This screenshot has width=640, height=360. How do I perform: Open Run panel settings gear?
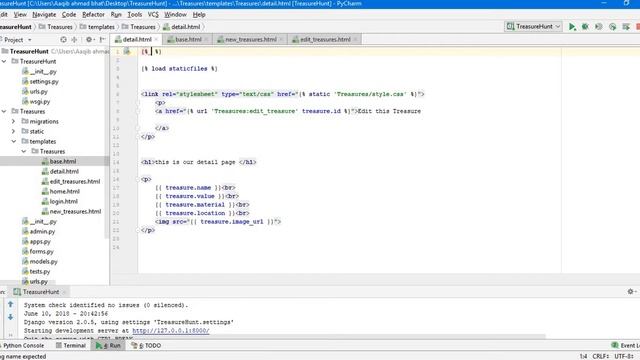click(631, 291)
